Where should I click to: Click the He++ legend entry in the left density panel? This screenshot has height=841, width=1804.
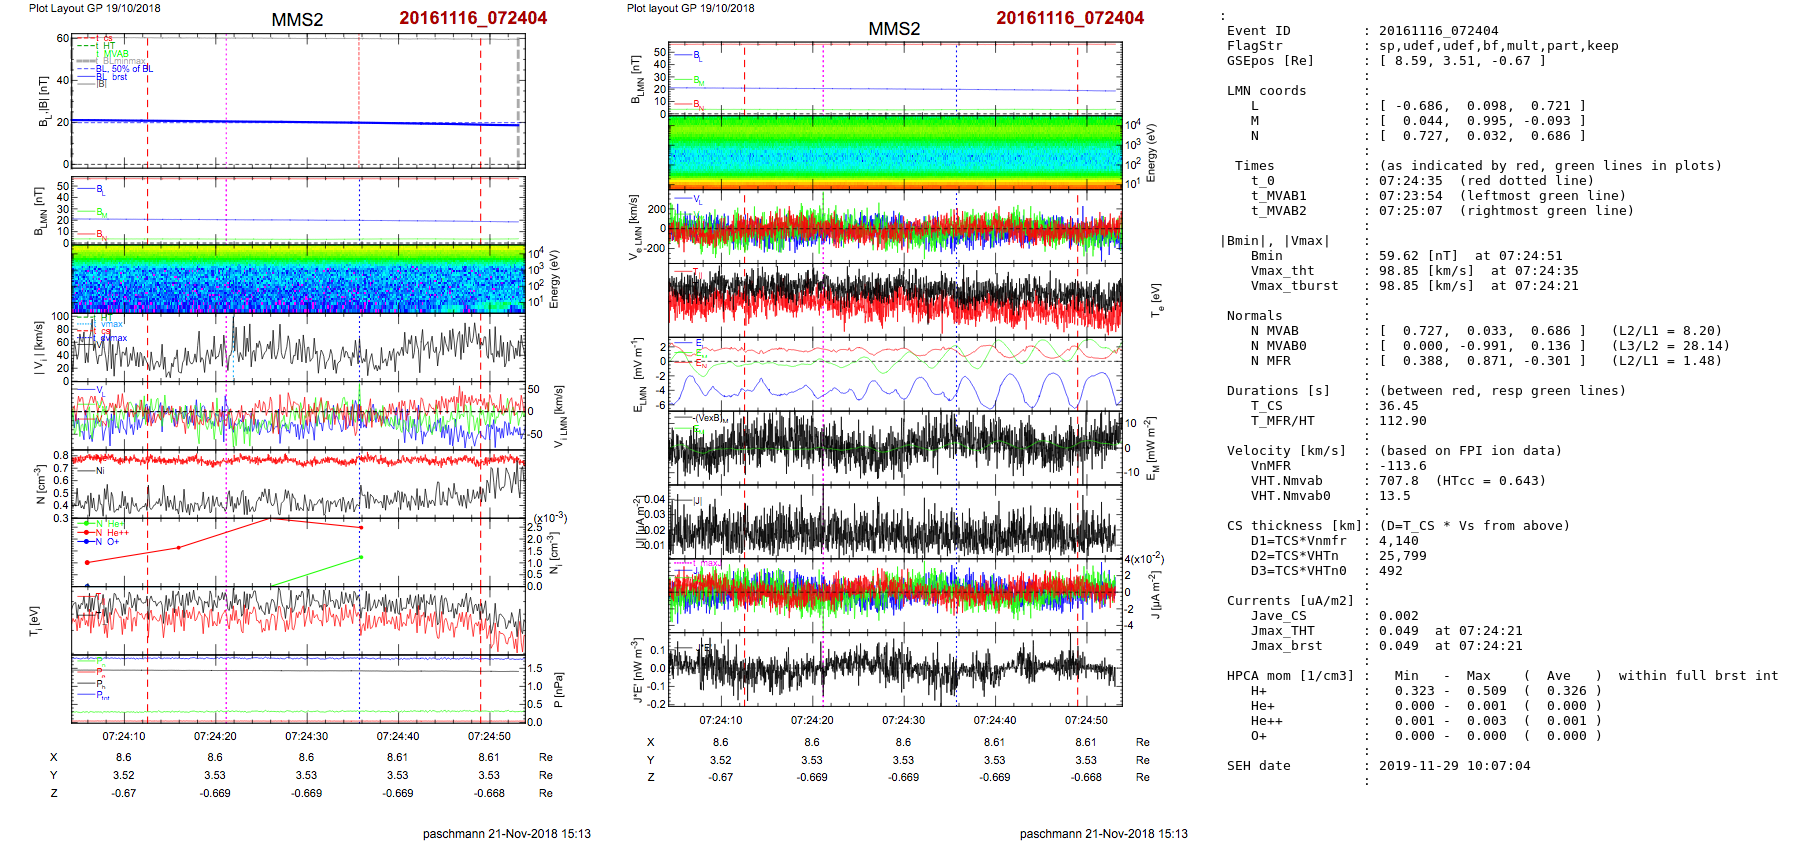click(x=116, y=533)
